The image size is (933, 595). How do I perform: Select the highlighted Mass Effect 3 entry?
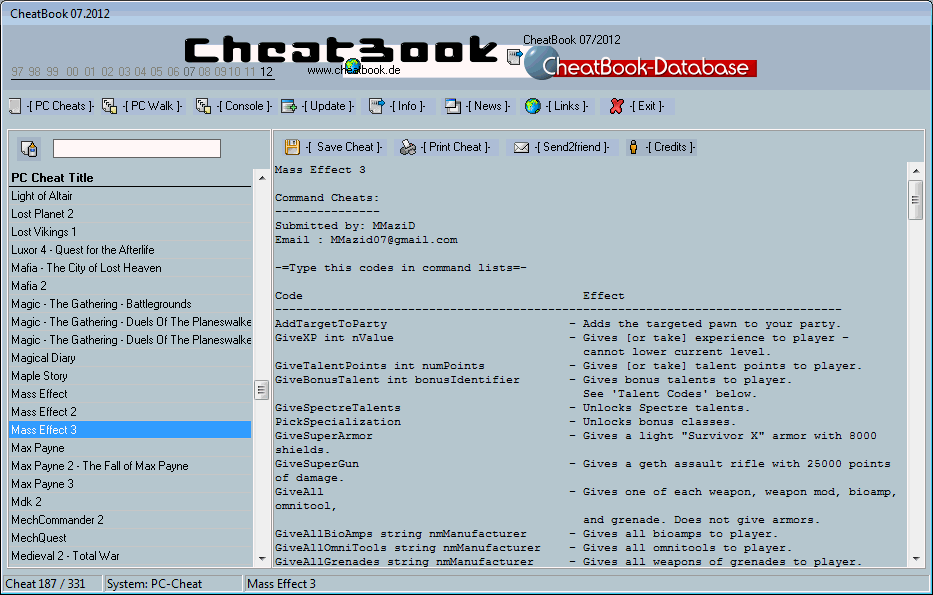(130, 430)
